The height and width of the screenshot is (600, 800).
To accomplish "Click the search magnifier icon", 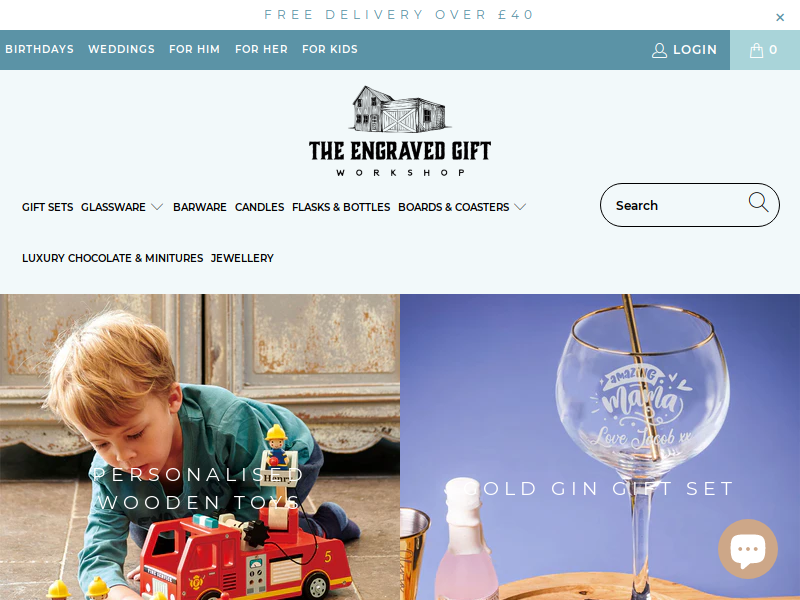I will (x=758, y=203).
